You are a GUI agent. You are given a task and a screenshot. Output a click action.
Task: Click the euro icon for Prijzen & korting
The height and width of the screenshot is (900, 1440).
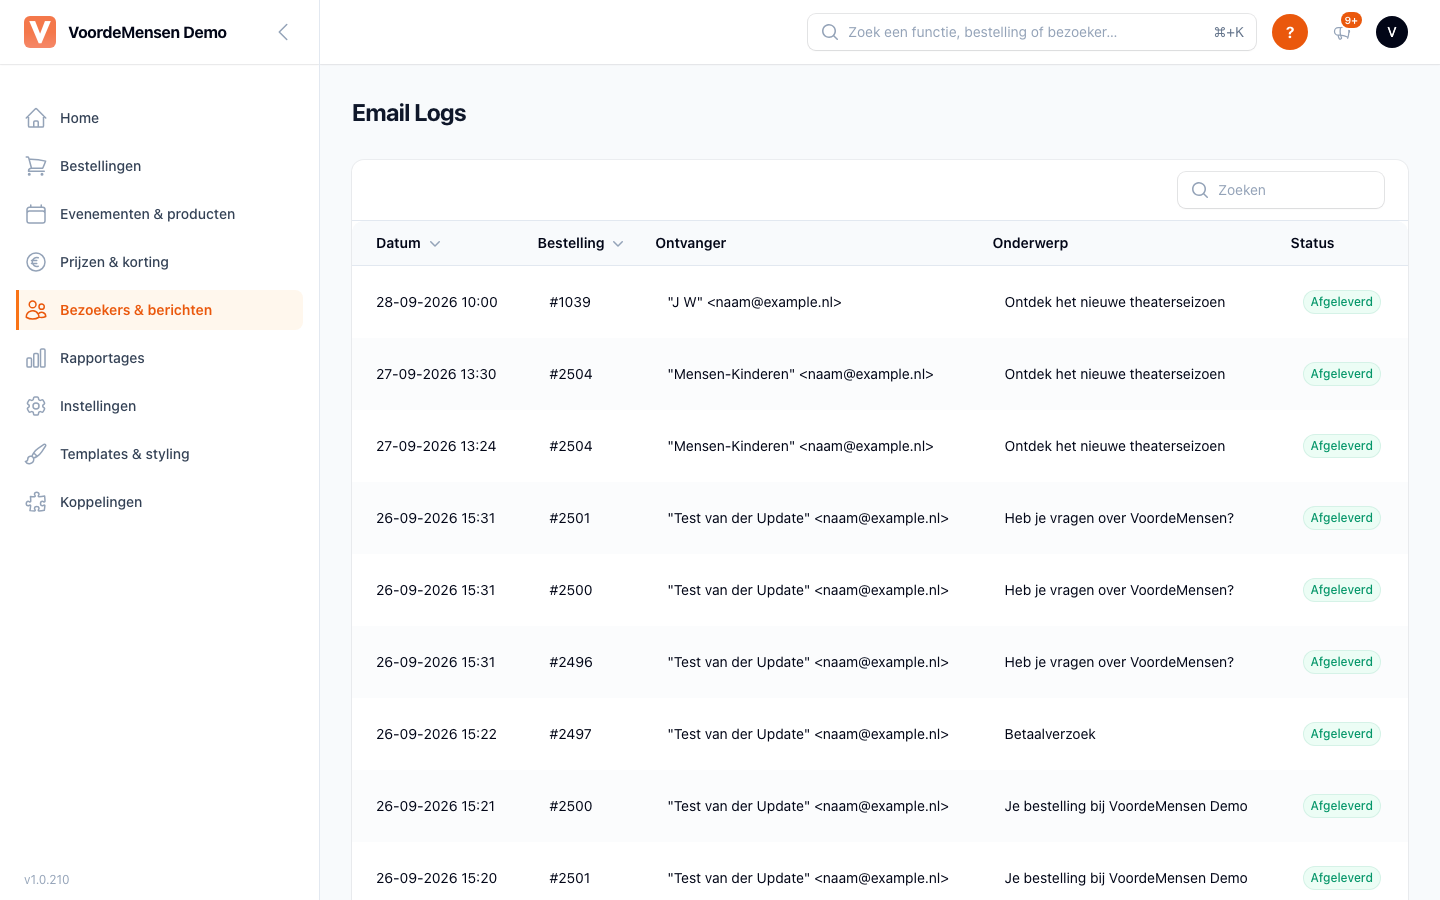pos(36,262)
